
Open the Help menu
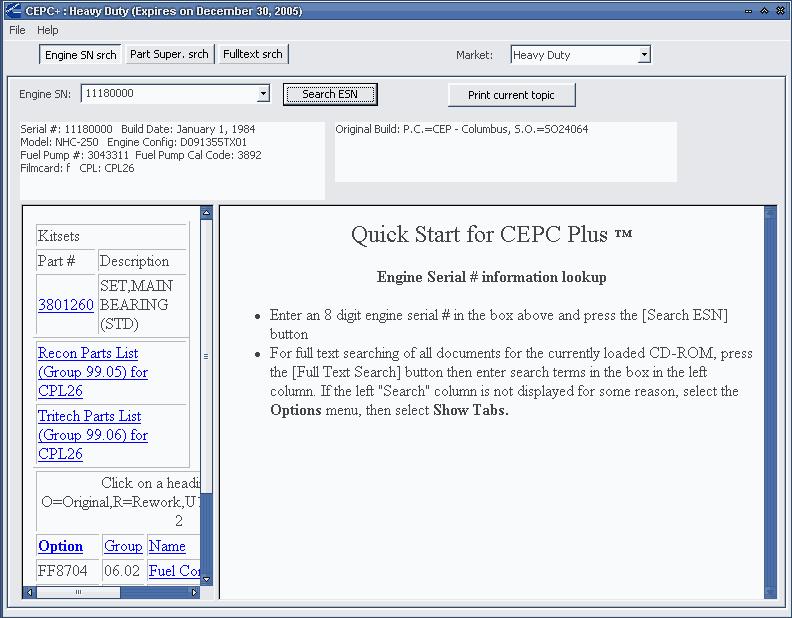47,30
